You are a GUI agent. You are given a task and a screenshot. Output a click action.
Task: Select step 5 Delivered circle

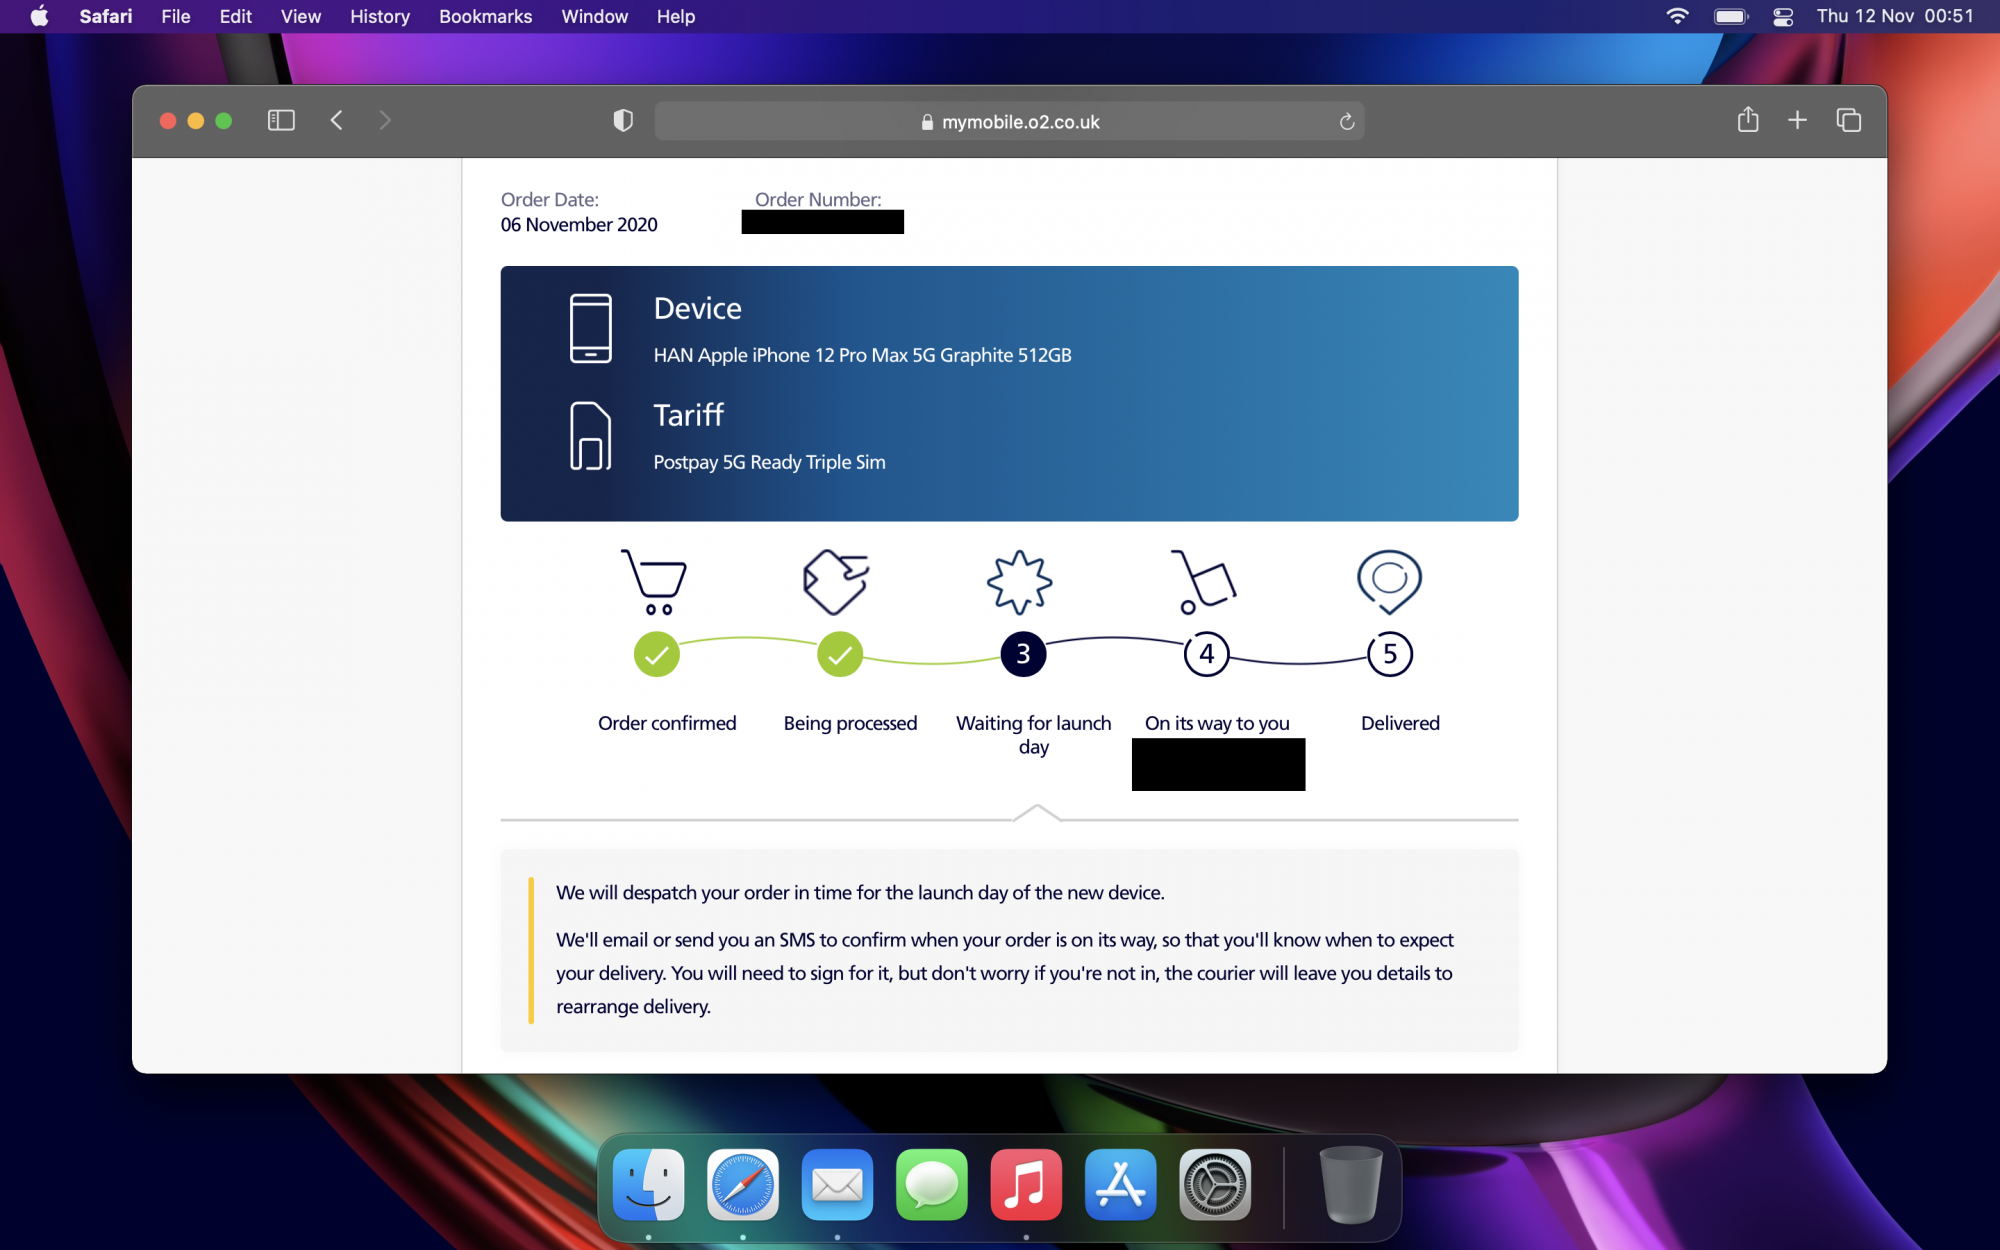coord(1389,654)
